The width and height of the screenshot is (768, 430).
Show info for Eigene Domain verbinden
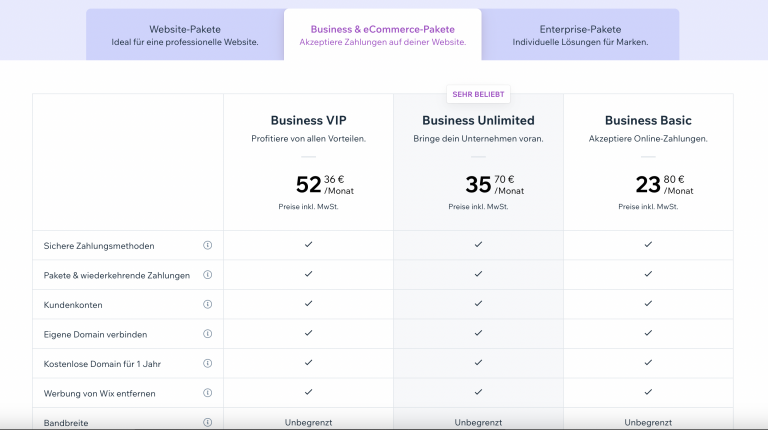click(208, 334)
